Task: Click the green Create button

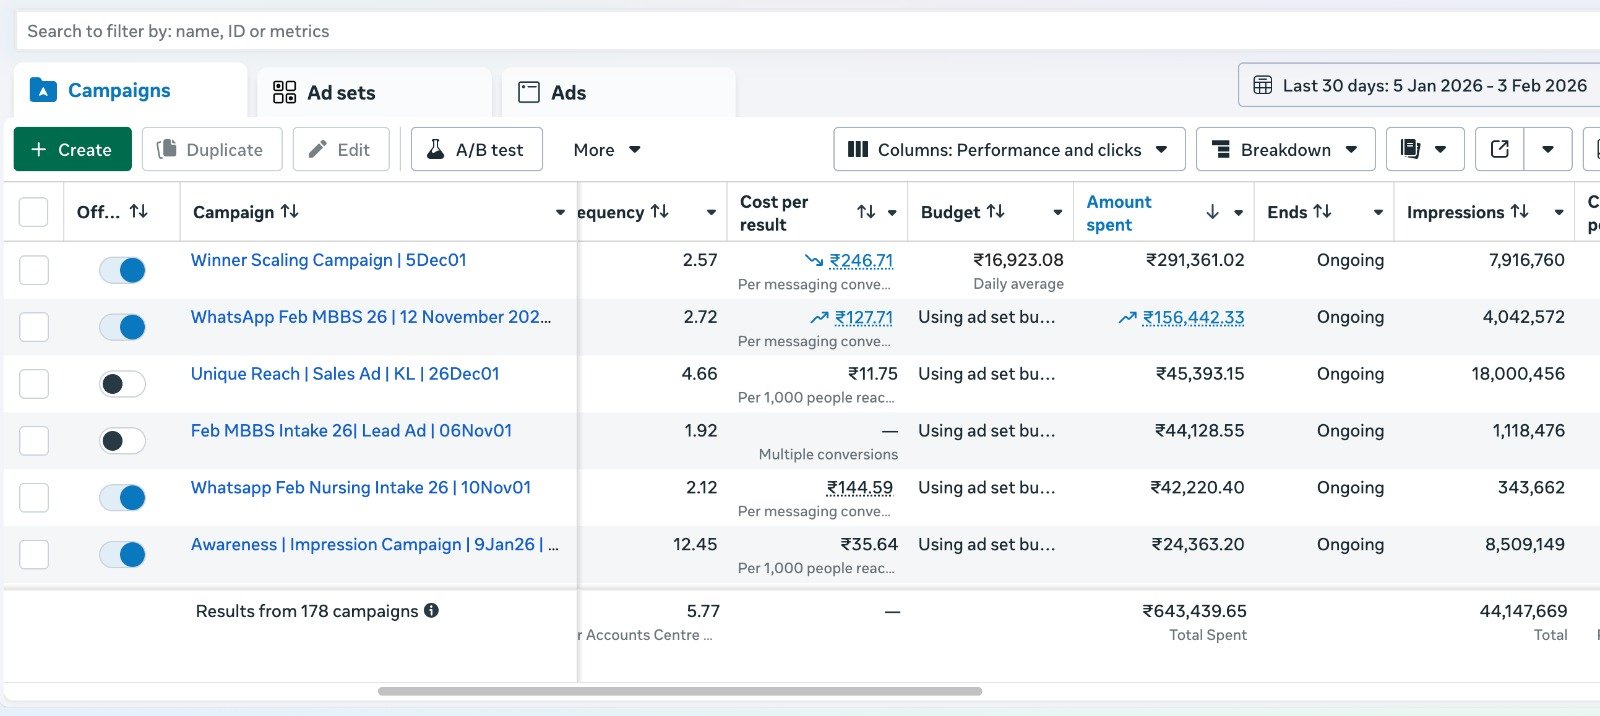Action: 72,149
